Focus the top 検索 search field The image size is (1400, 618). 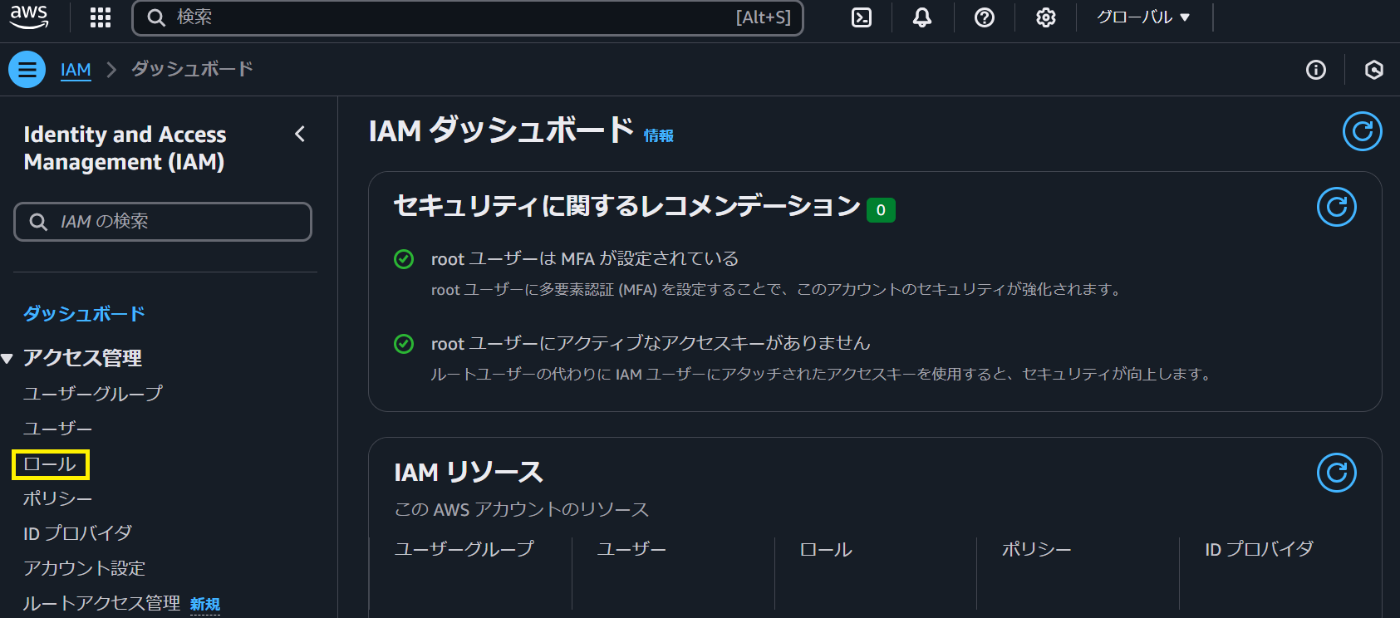468,18
